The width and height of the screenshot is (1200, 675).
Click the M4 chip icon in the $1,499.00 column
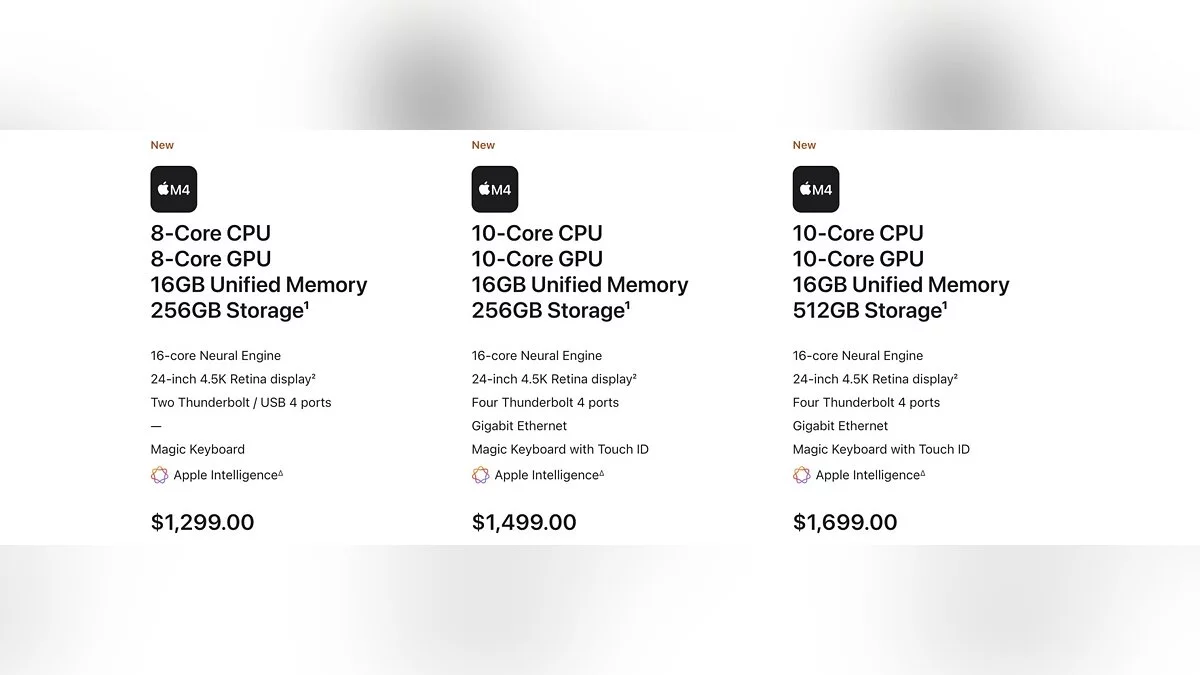495,189
